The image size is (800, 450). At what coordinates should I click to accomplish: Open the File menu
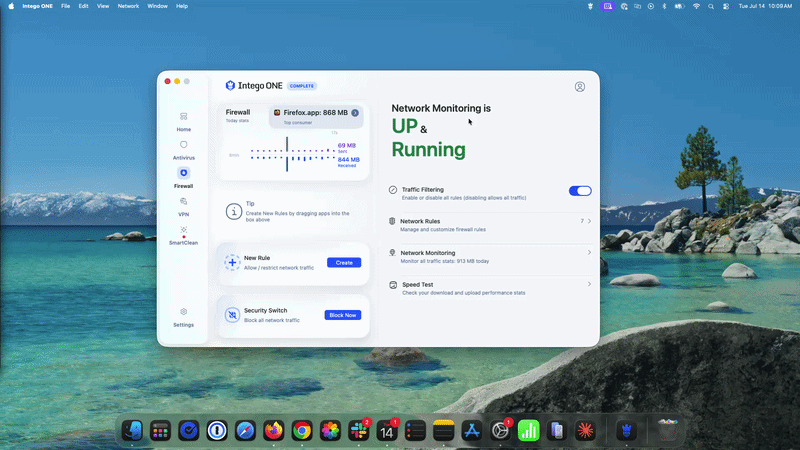[65, 6]
